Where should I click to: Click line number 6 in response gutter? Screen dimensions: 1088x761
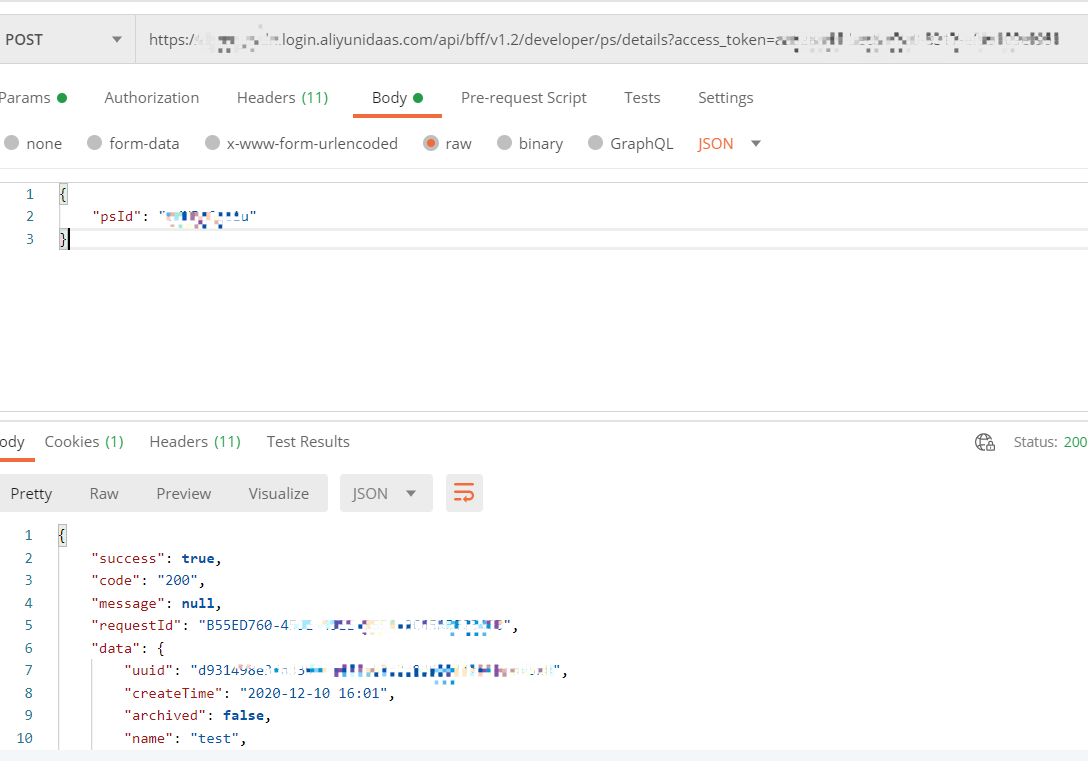point(28,648)
